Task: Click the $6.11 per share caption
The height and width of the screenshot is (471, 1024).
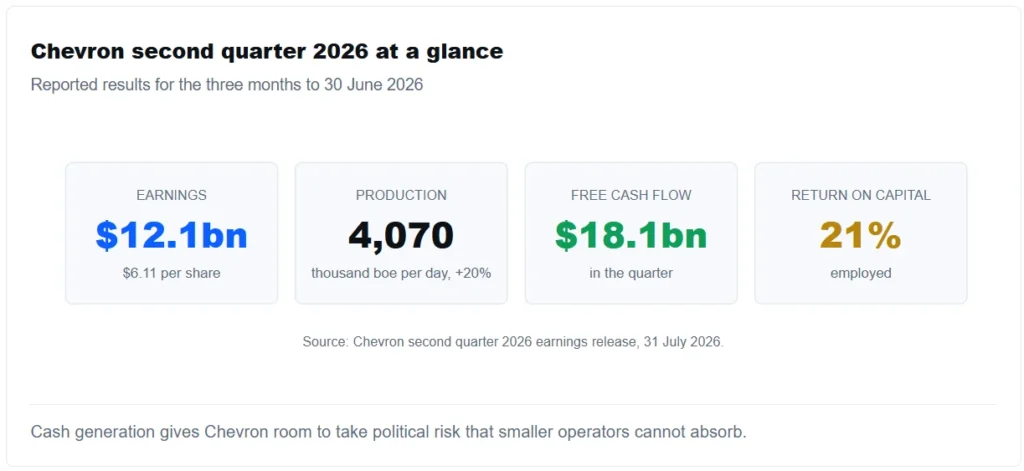Action: coord(171,273)
